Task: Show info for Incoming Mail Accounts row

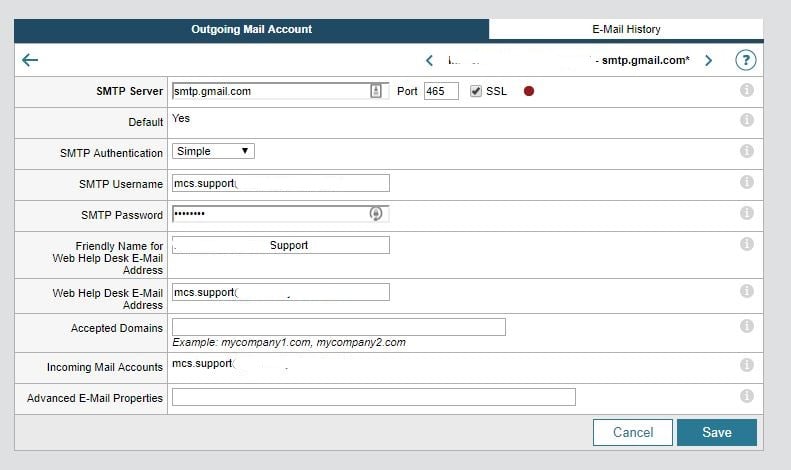Action: click(x=747, y=365)
